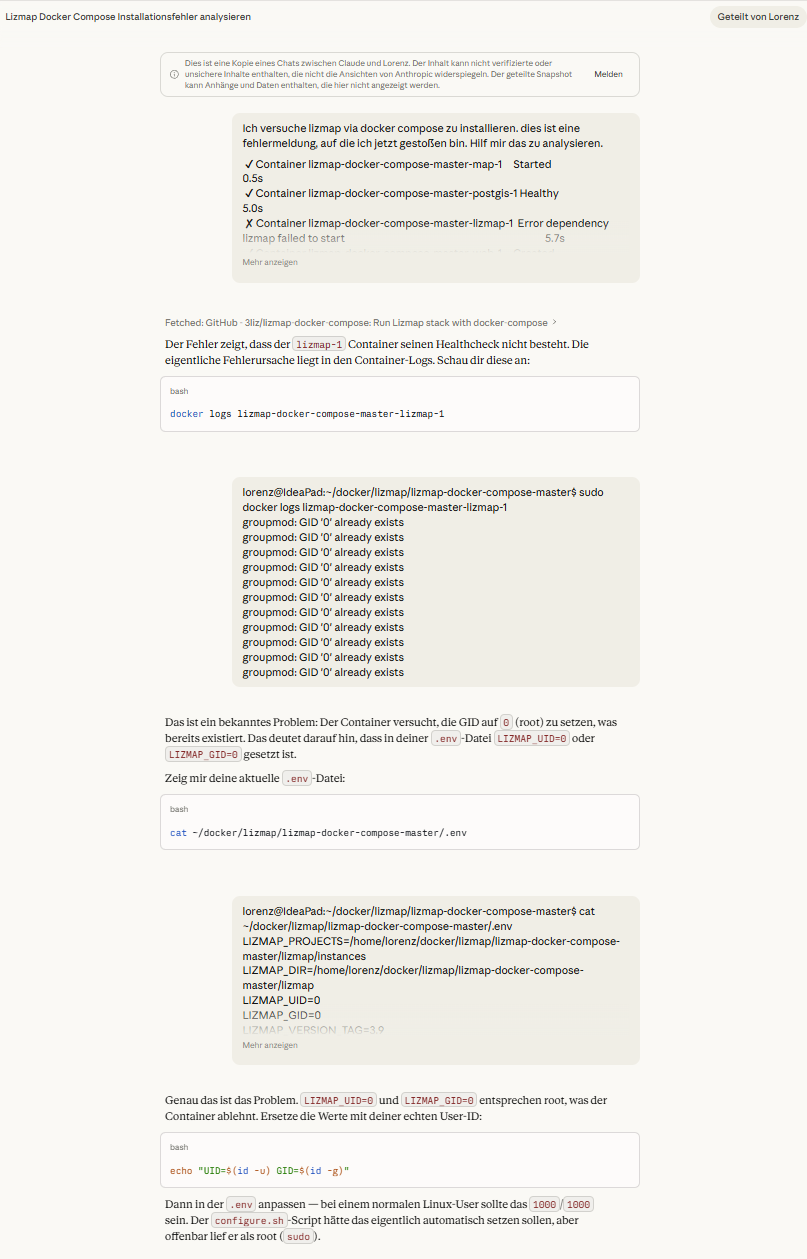The width and height of the screenshot is (807, 1259).
Task: Click the groupmod GID log message bubble
Action: tap(436, 582)
